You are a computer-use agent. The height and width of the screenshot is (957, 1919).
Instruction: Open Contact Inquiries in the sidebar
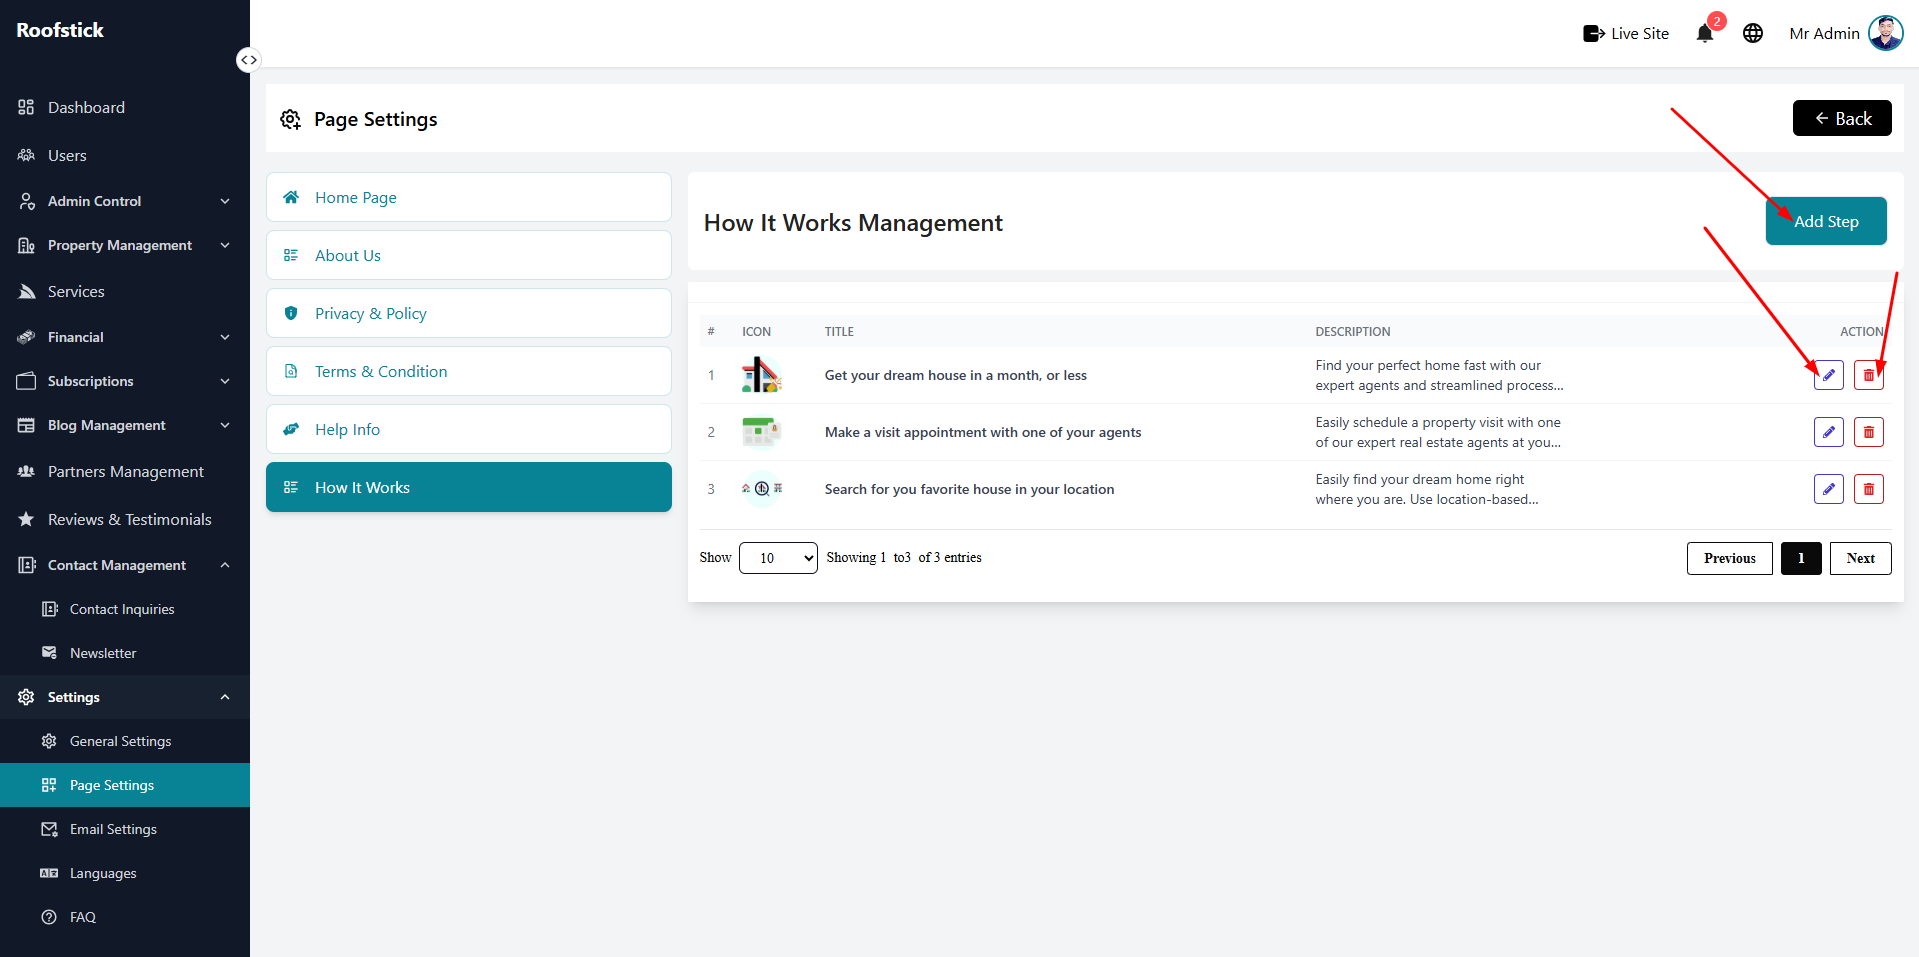tap(125, 609)
